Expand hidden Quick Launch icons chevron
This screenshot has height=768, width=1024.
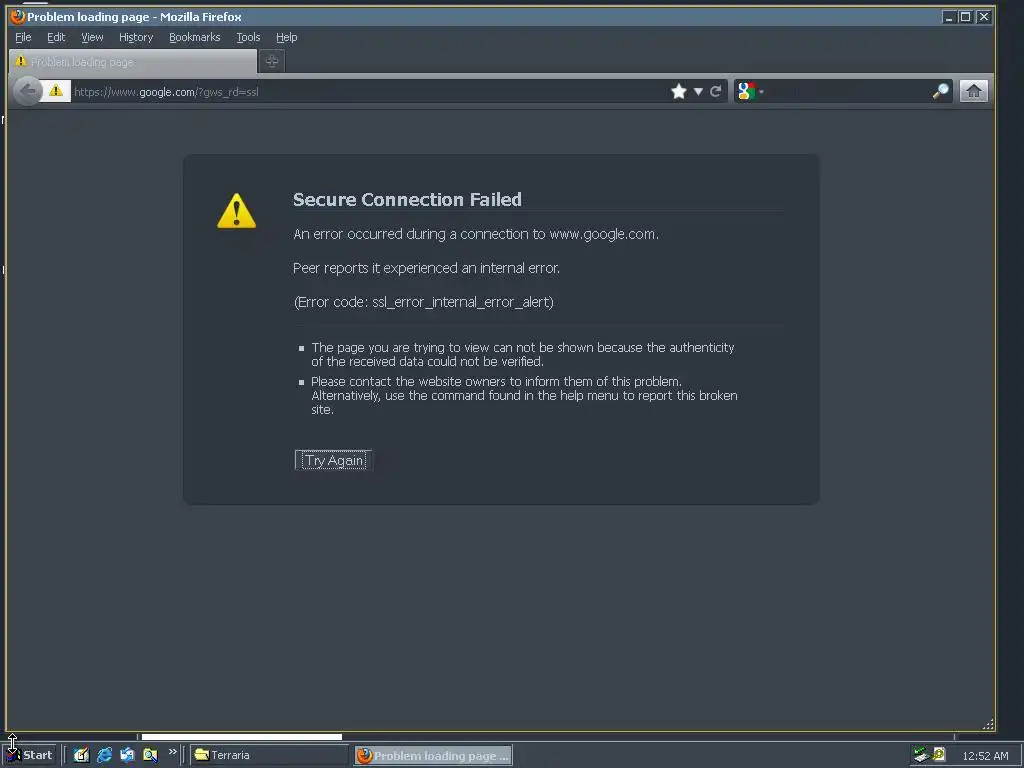point(172,752)
